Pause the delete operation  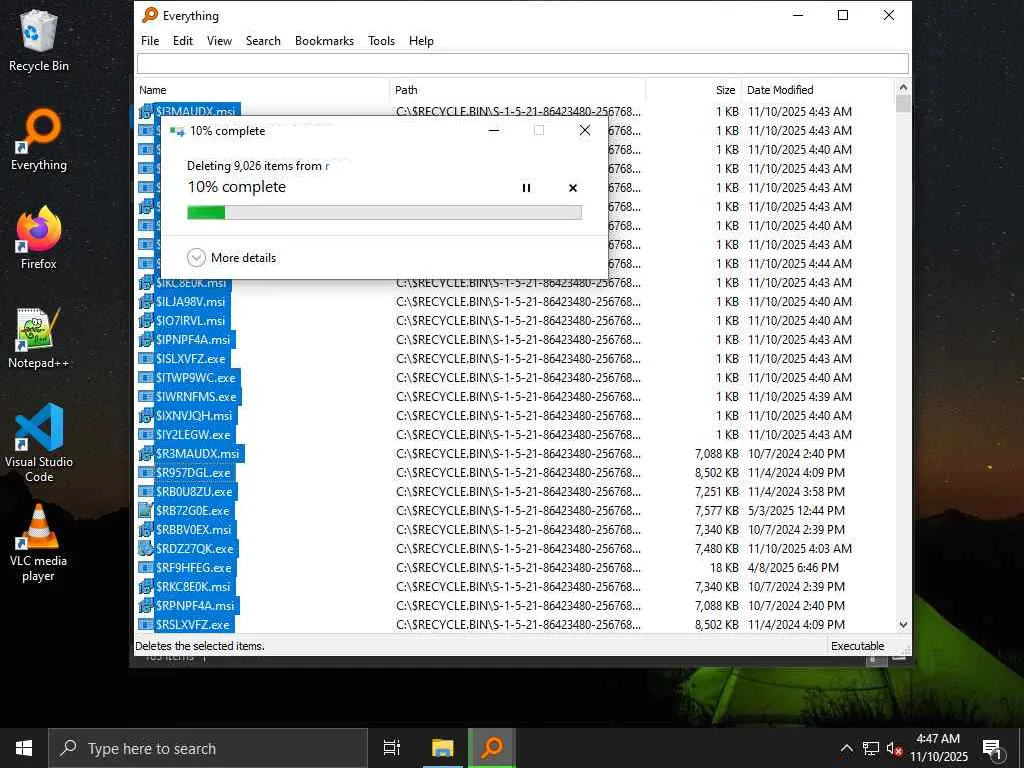pyautogui.click(x=526, y=188)
